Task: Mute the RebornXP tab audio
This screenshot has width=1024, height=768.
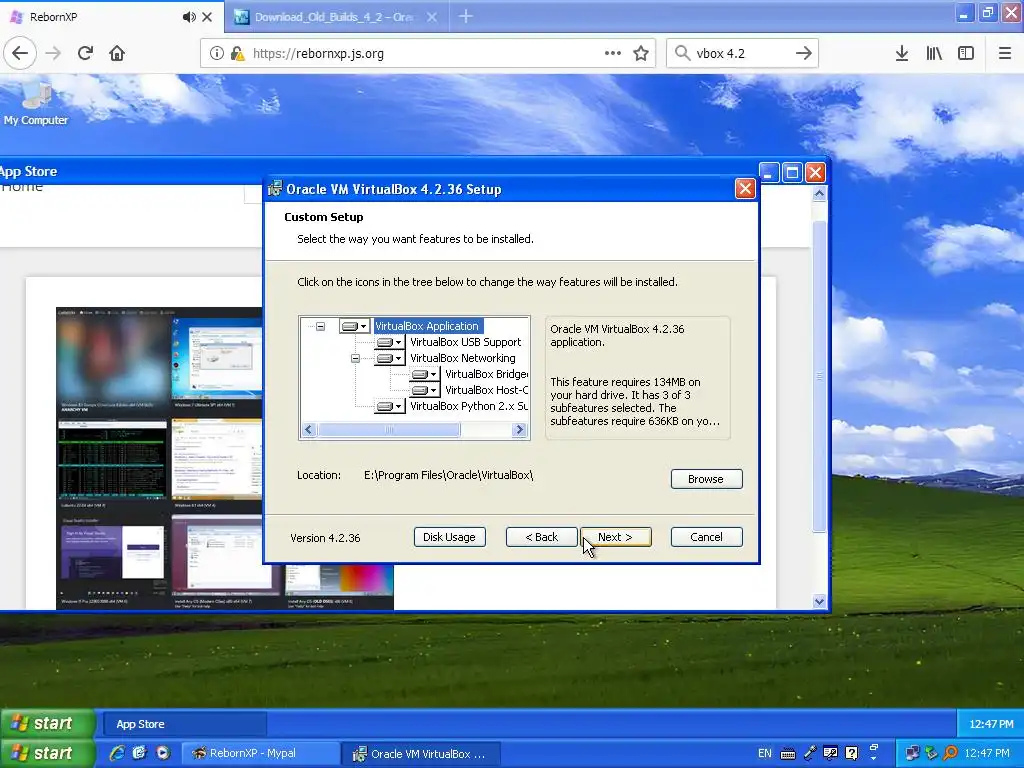Action: 189,17
